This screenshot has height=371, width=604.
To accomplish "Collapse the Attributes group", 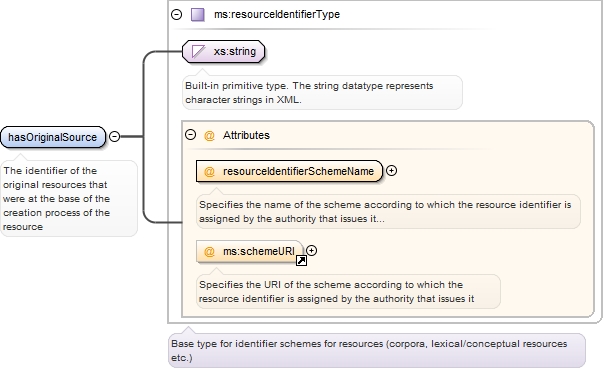I will pyautogui.click(x=190, y=134).
